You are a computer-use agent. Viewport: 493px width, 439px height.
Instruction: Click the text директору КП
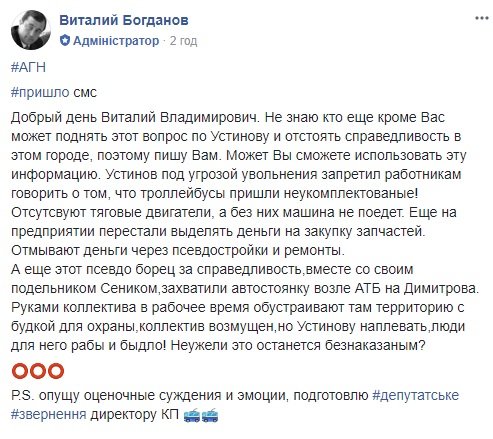[x=135, y=415]
